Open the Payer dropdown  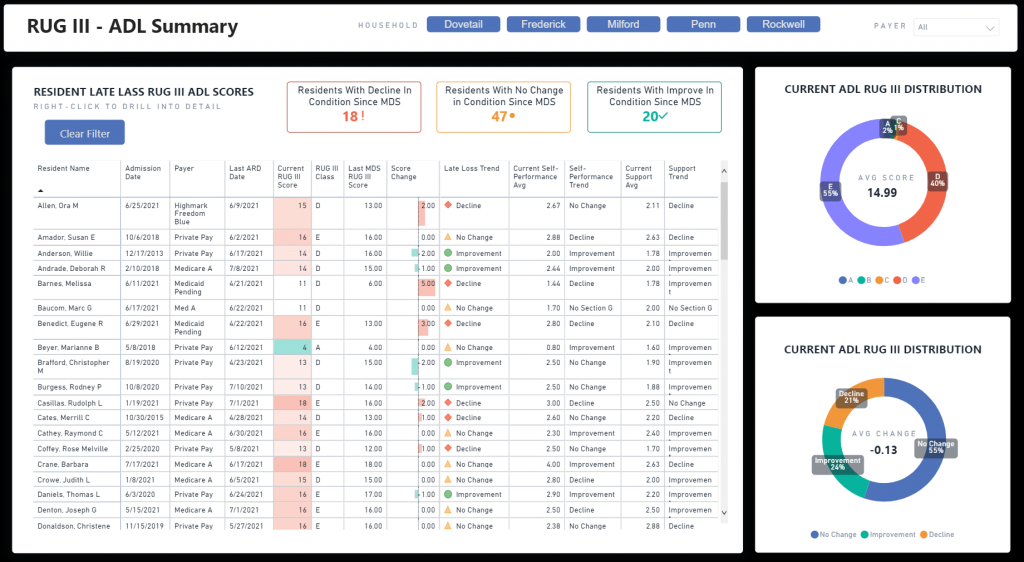click(956, 27)
